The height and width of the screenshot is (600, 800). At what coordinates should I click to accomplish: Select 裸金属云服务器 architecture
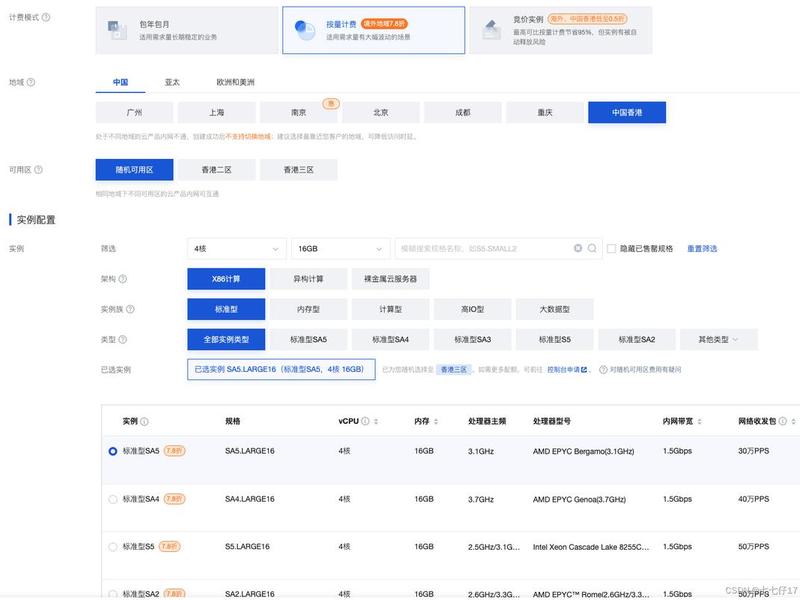click(390, 279)
